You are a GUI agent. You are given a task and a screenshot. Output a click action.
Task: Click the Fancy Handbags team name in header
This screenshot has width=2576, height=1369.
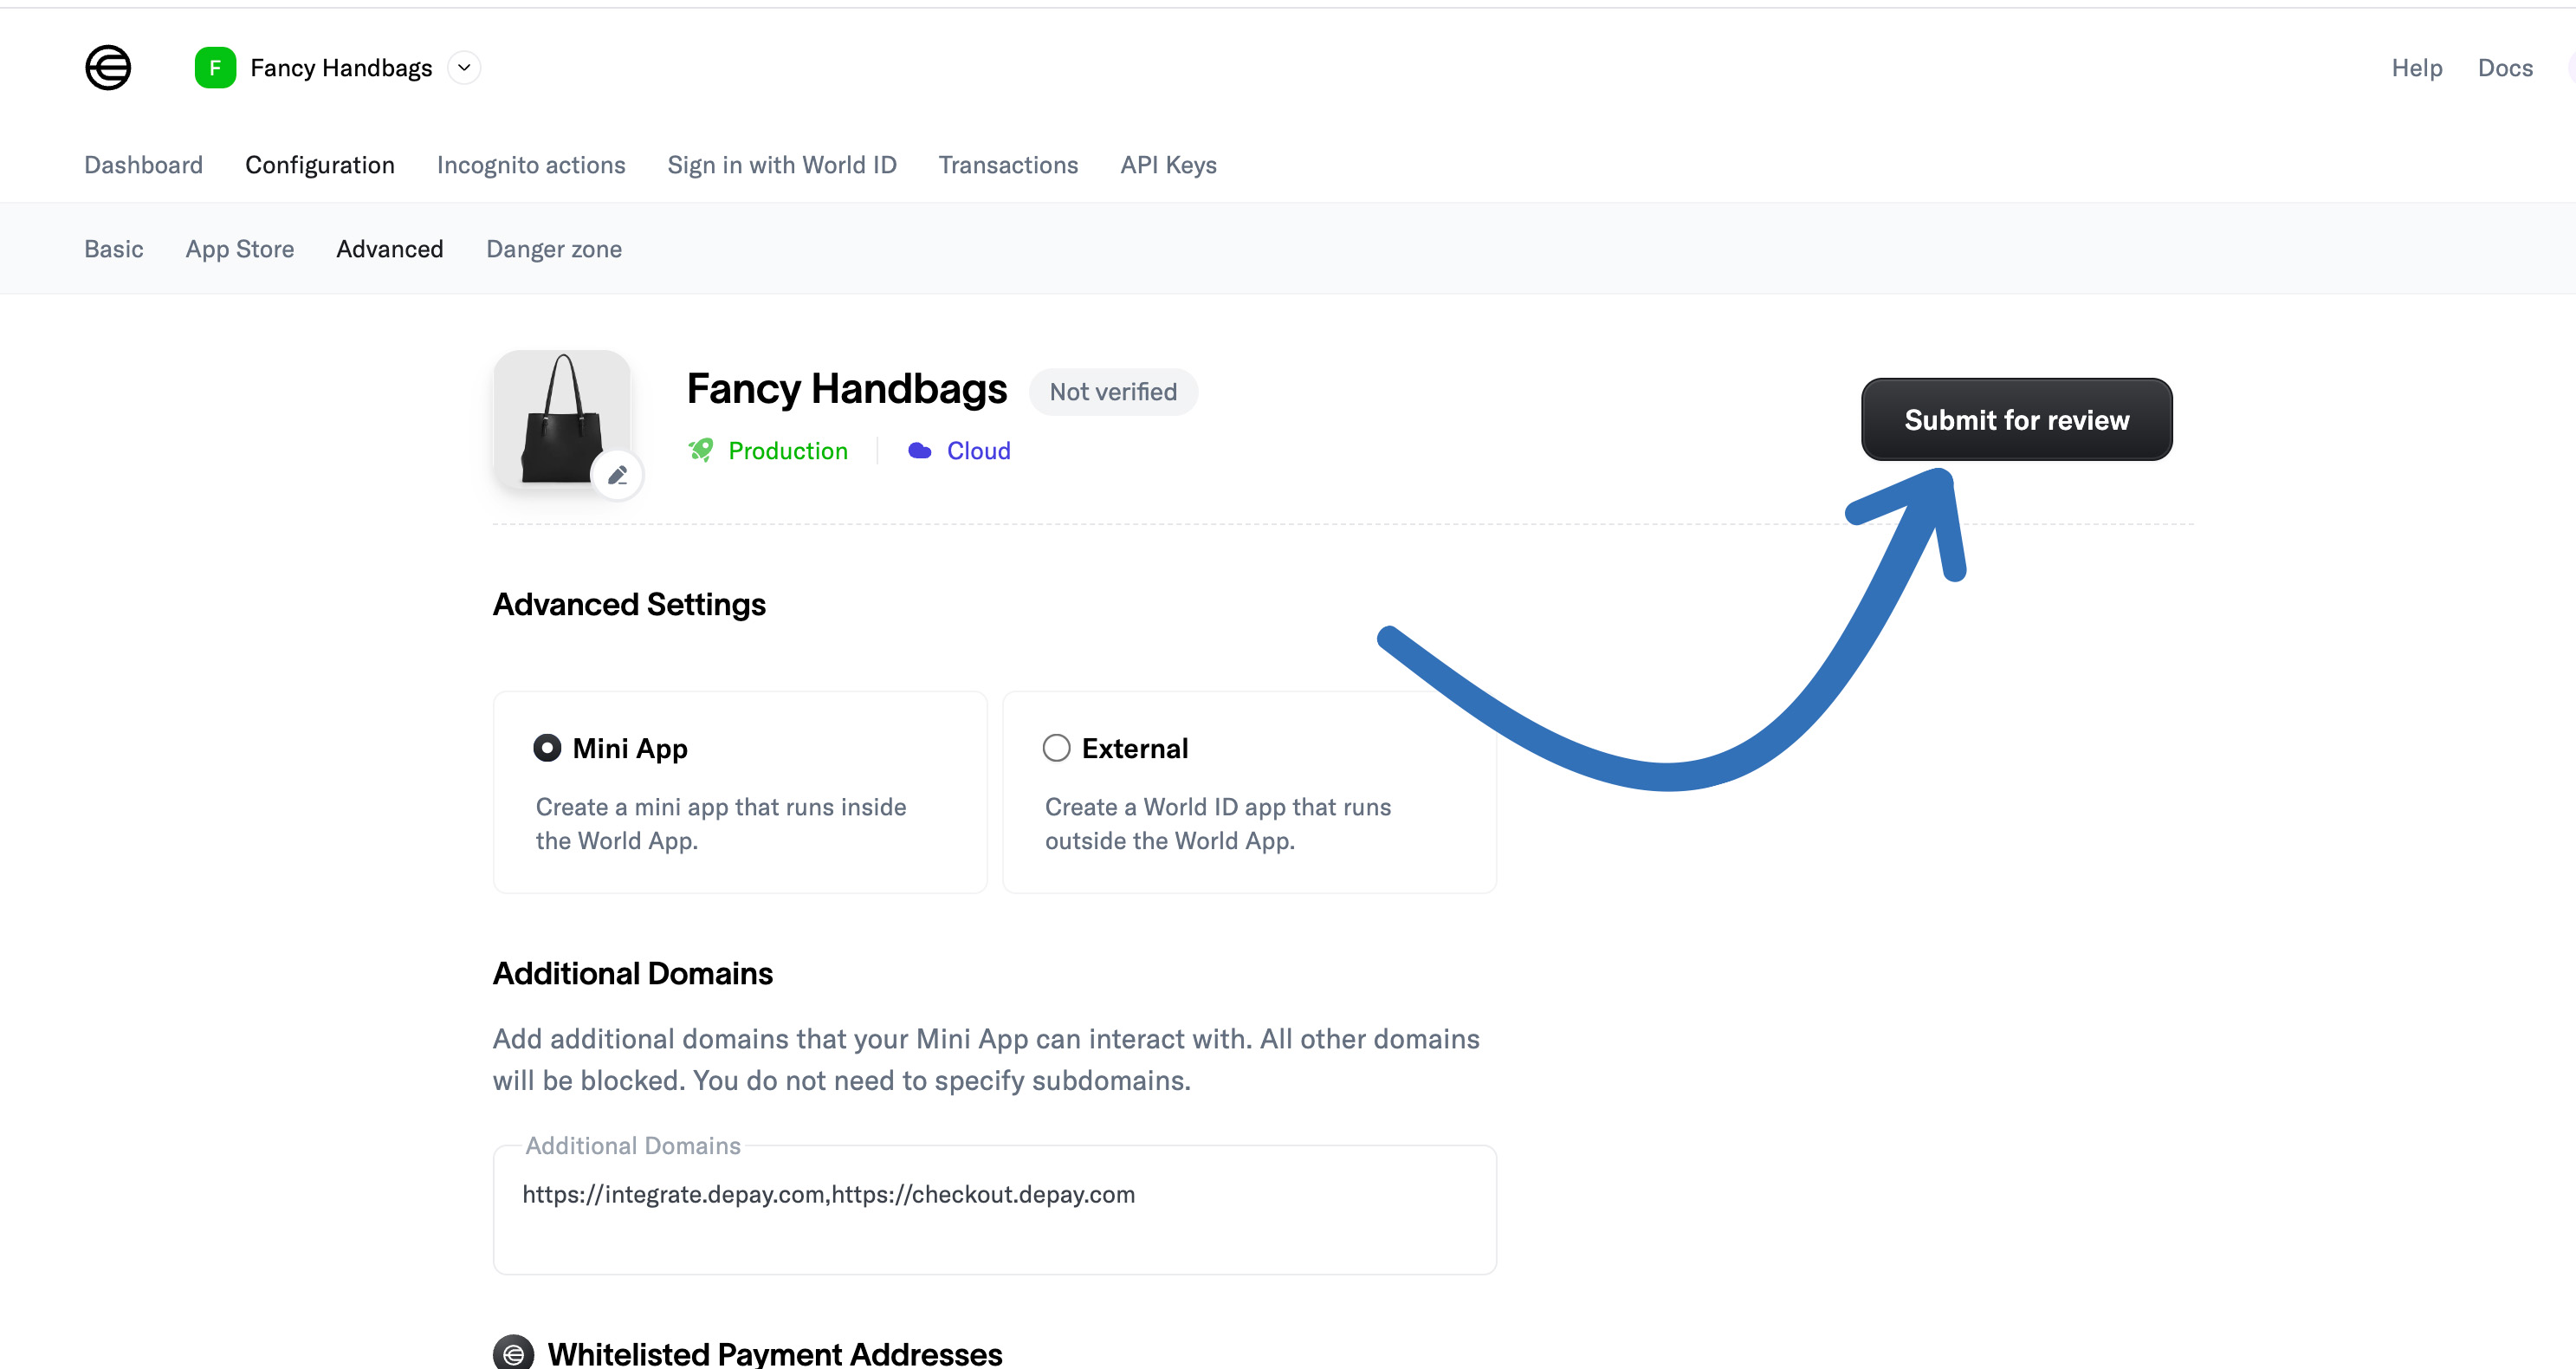[x=341, y=68]
